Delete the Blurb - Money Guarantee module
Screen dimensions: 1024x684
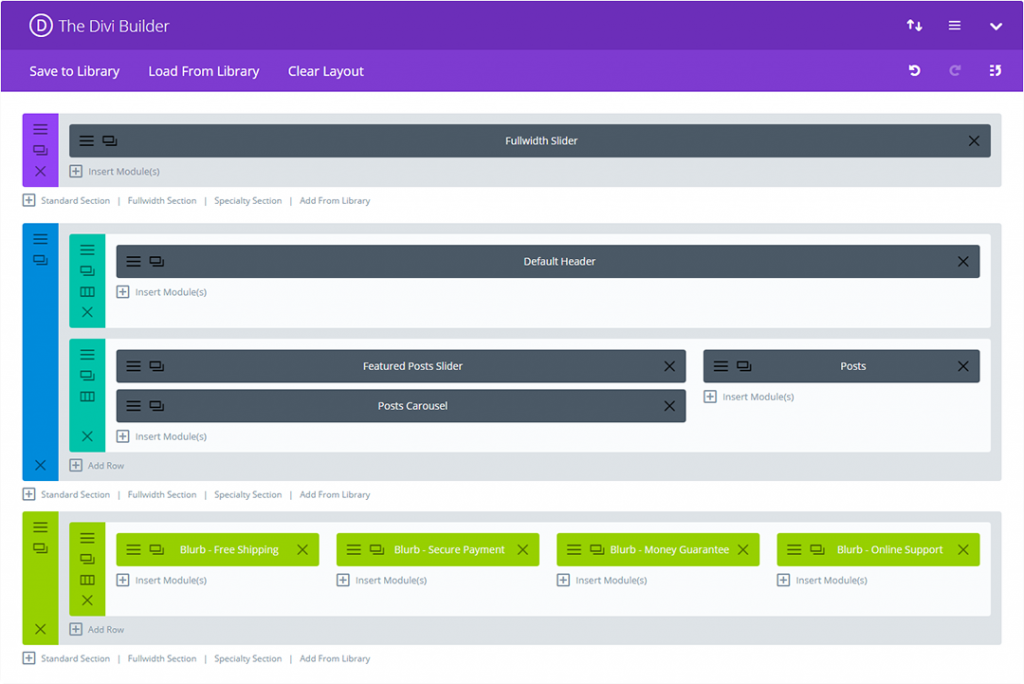(x=743, y=549)
